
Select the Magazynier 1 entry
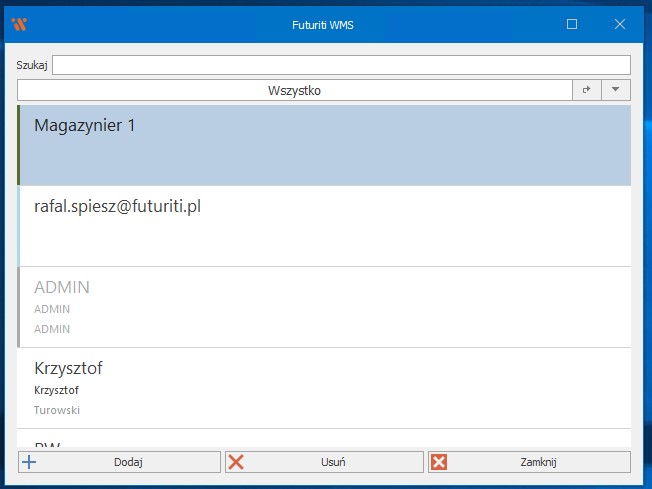[324, 145]
